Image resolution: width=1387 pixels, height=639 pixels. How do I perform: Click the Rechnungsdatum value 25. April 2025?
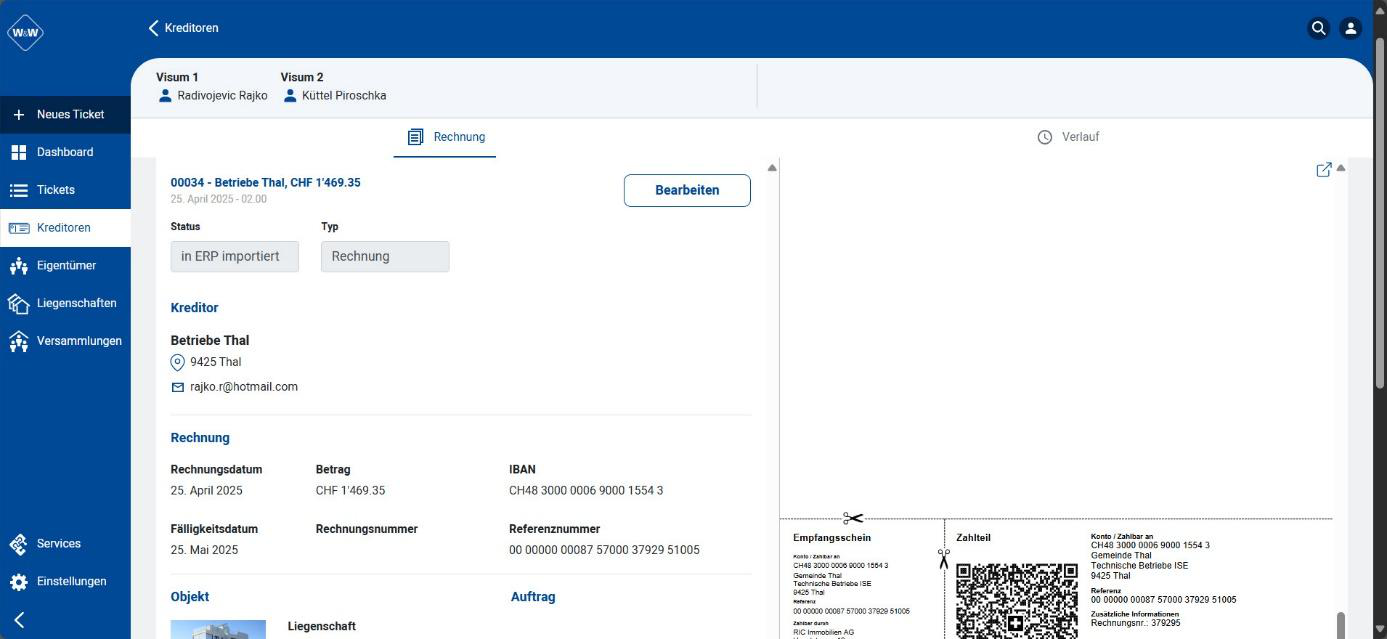(x=206, y=491)
